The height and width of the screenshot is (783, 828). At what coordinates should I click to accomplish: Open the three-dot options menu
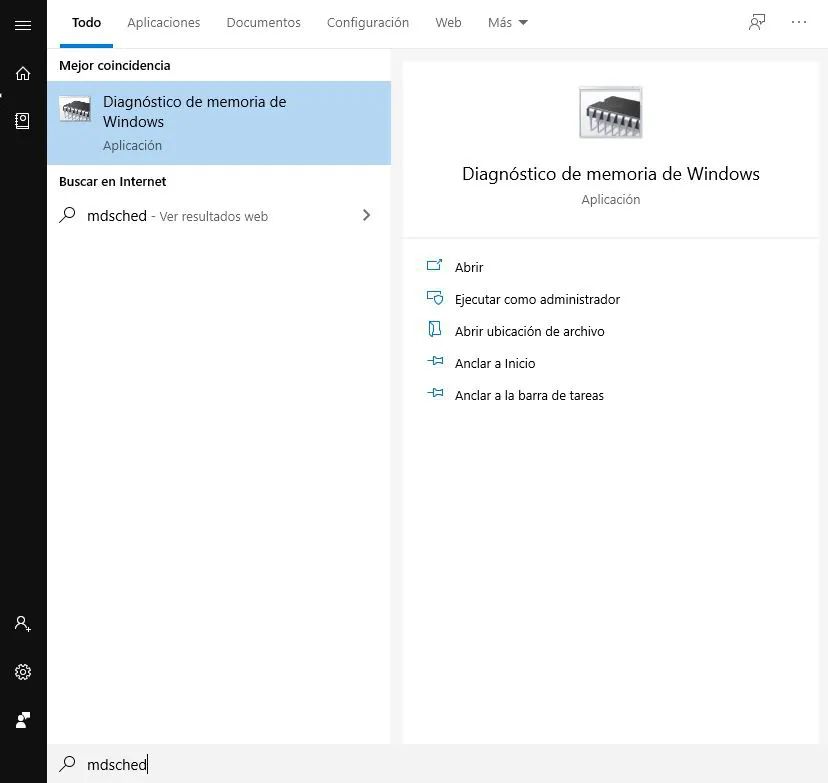point(799,22)
